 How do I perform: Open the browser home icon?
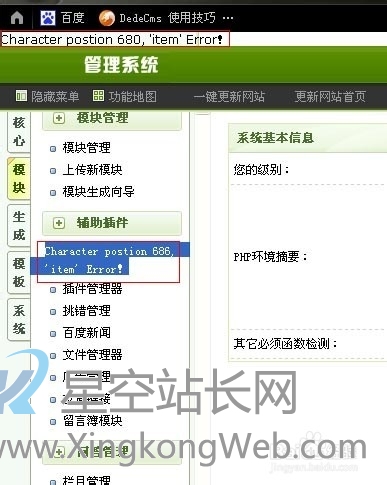pos(17,17)
